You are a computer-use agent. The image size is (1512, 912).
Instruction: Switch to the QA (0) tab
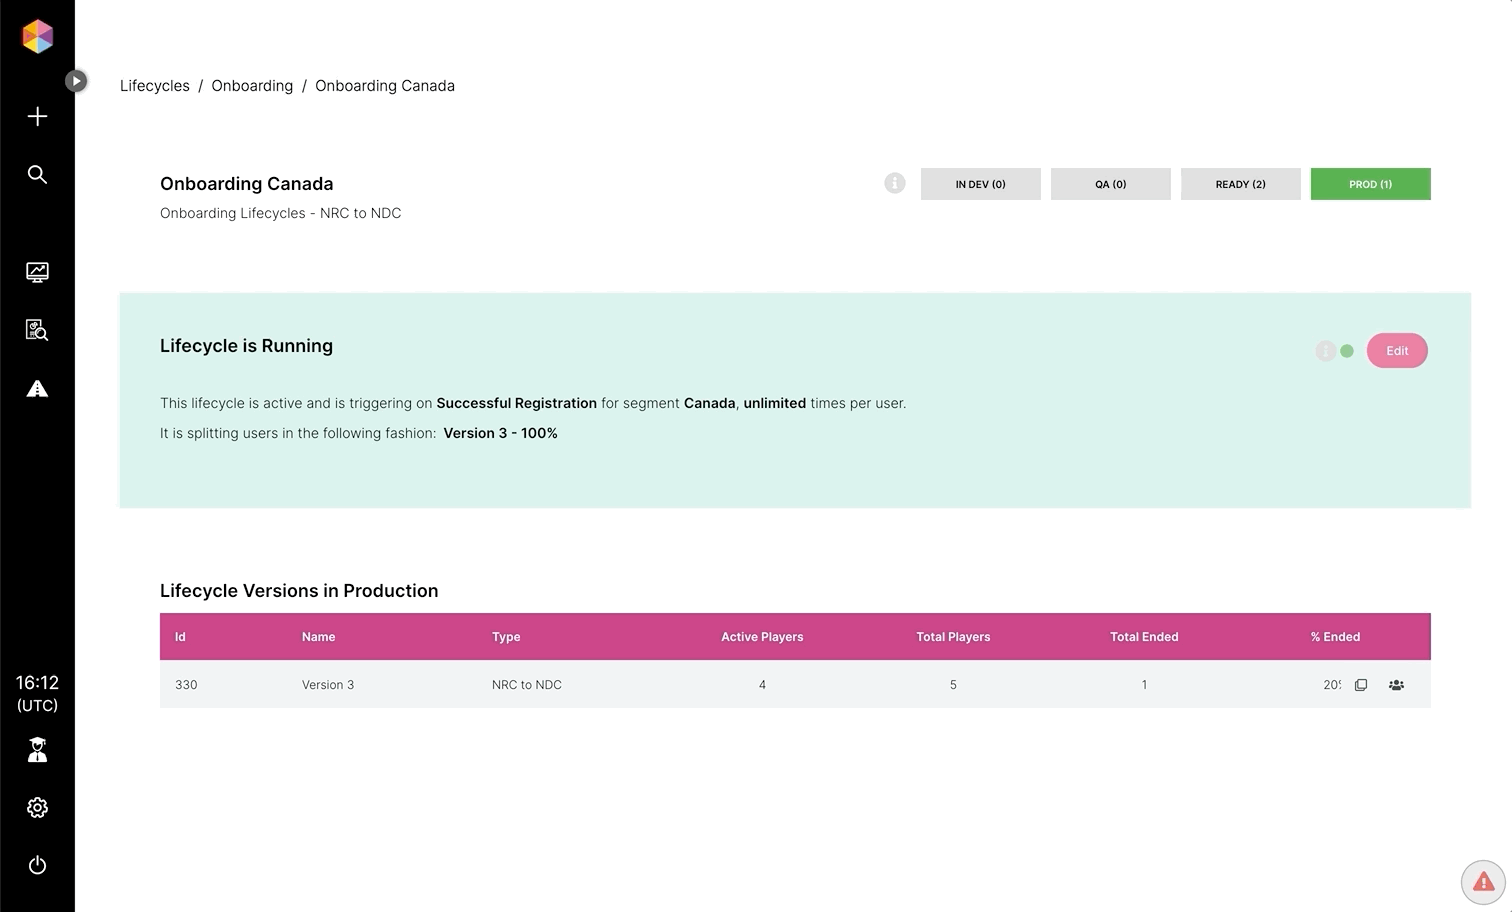click(x=1110, y=184)
